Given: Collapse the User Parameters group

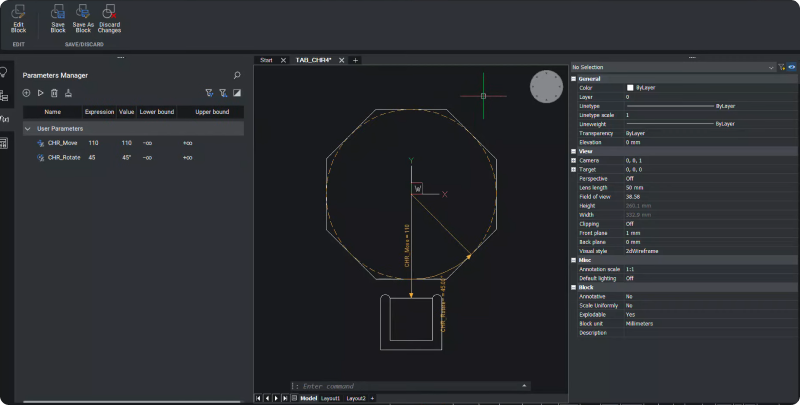Looking at the screenshot, I should (27, 129).
